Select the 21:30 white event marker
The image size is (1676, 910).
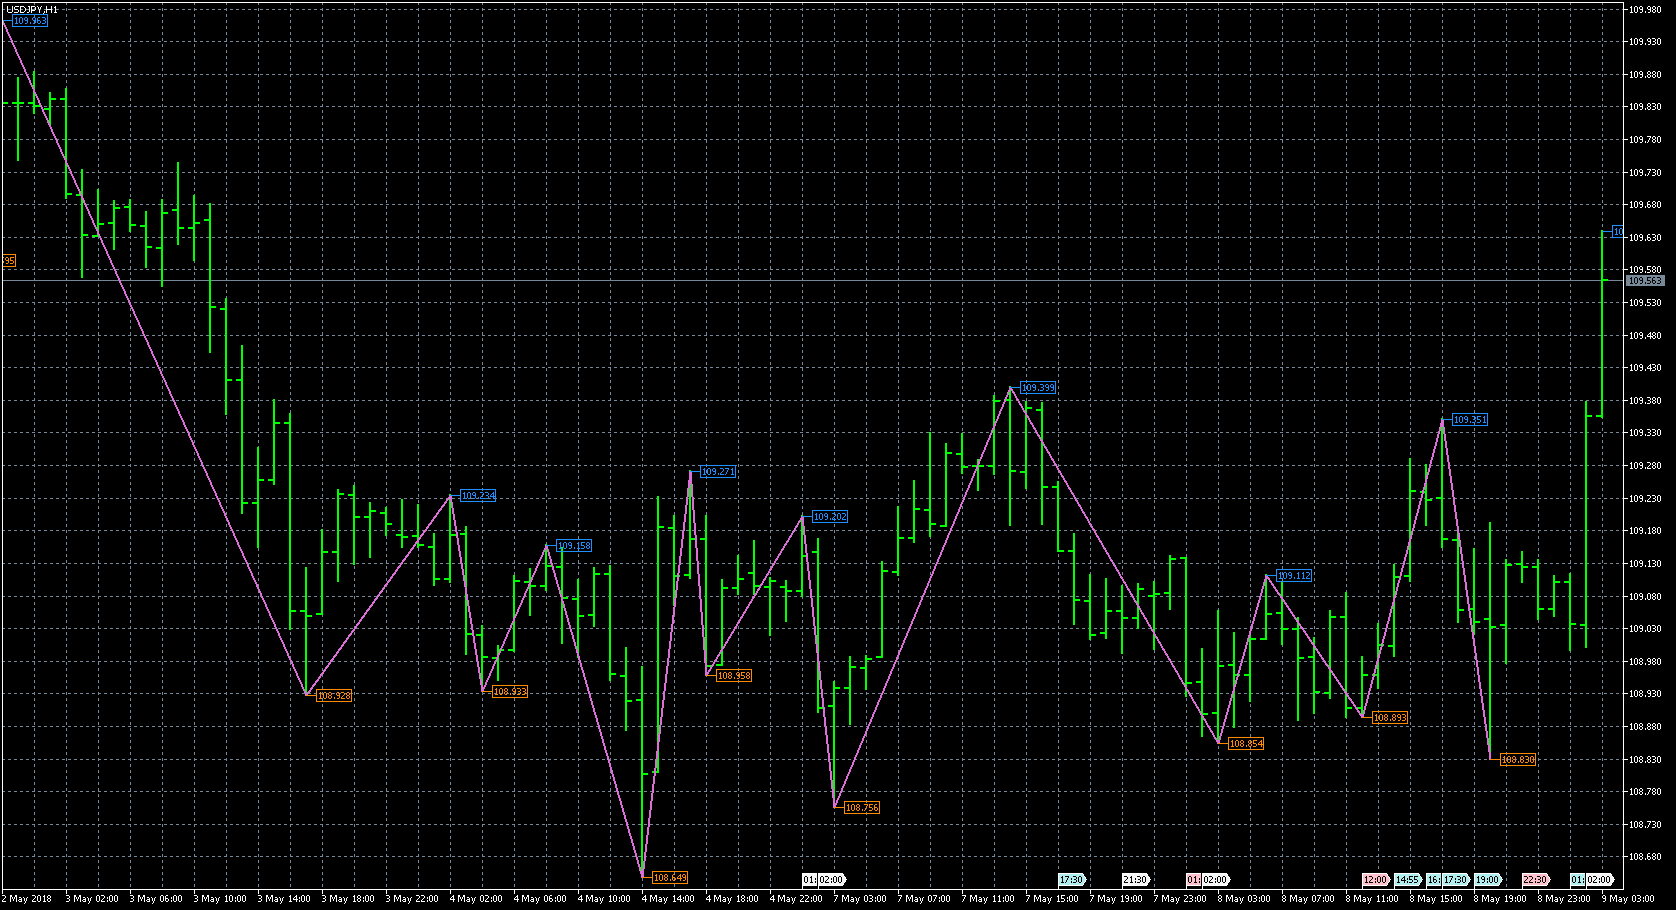pyautogui.click(x=1134, y=880)
